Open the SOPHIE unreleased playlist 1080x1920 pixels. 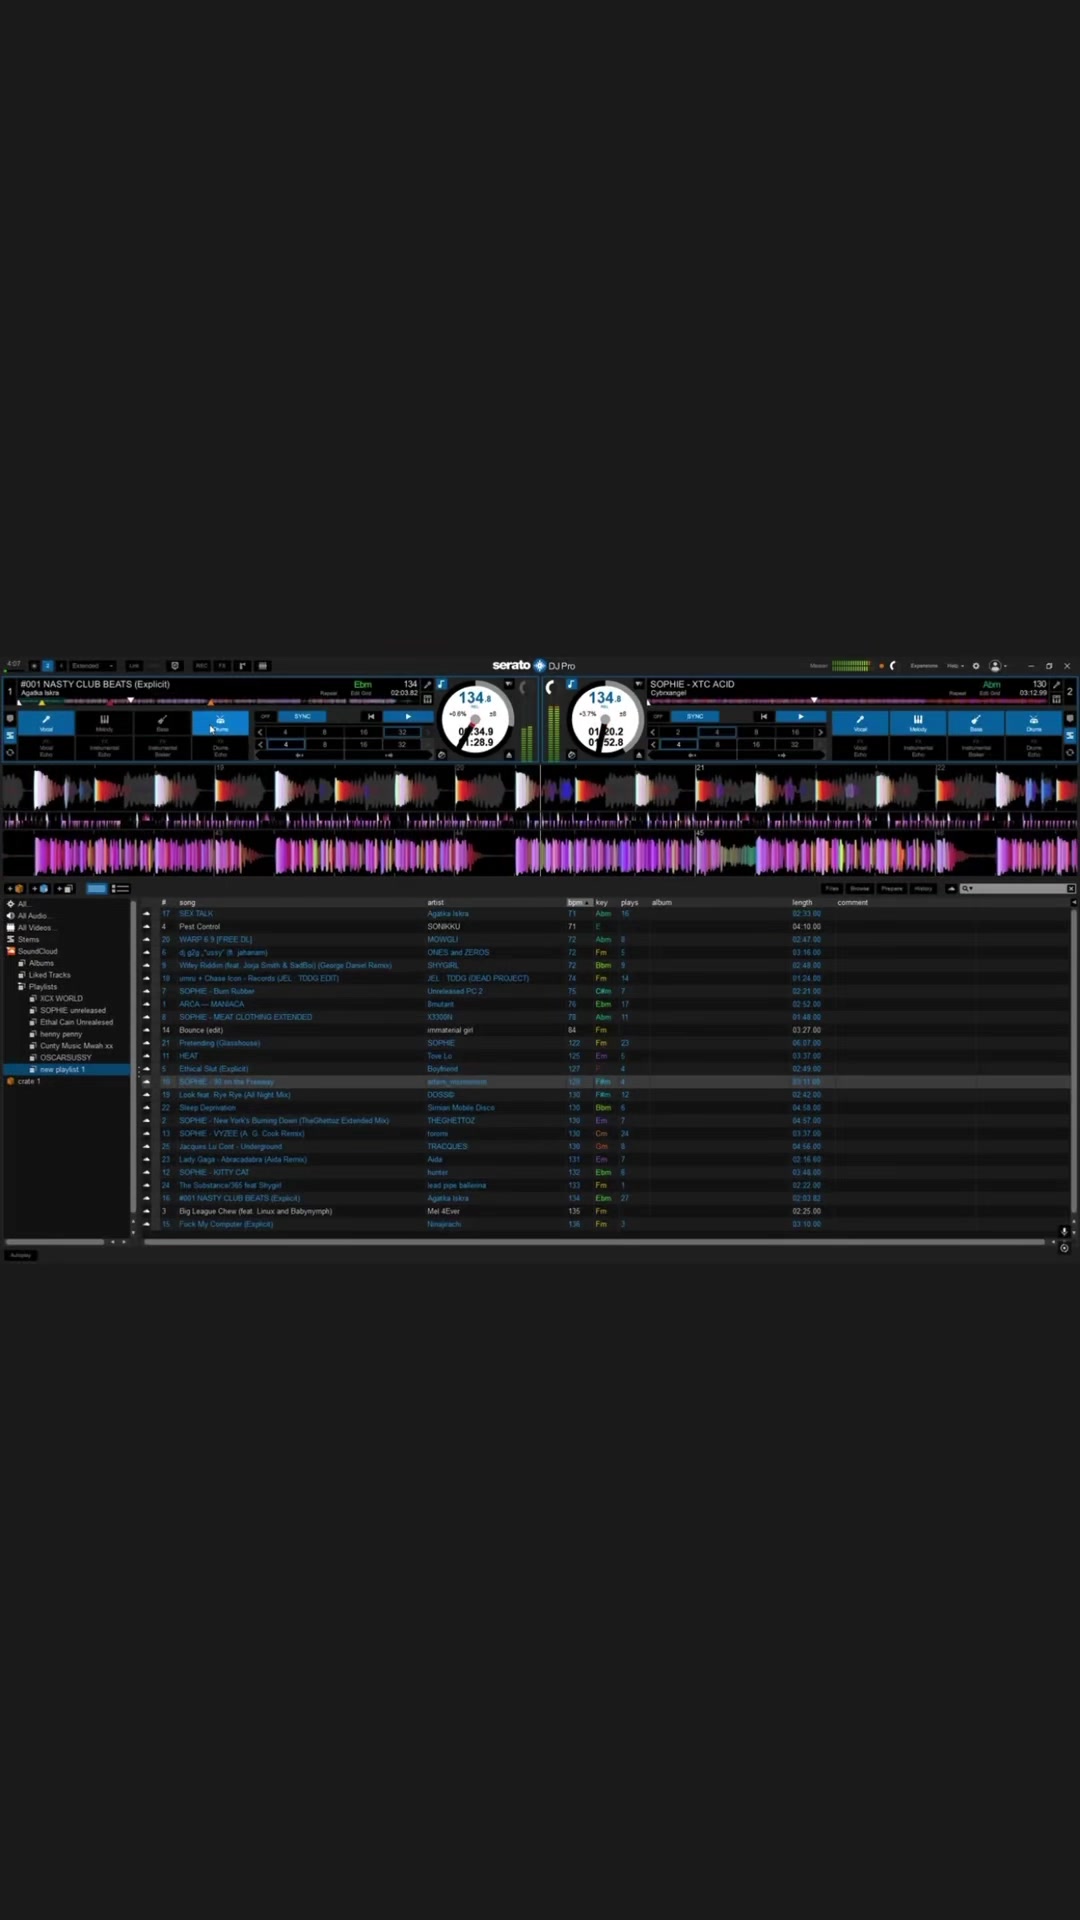(72, 1010)
